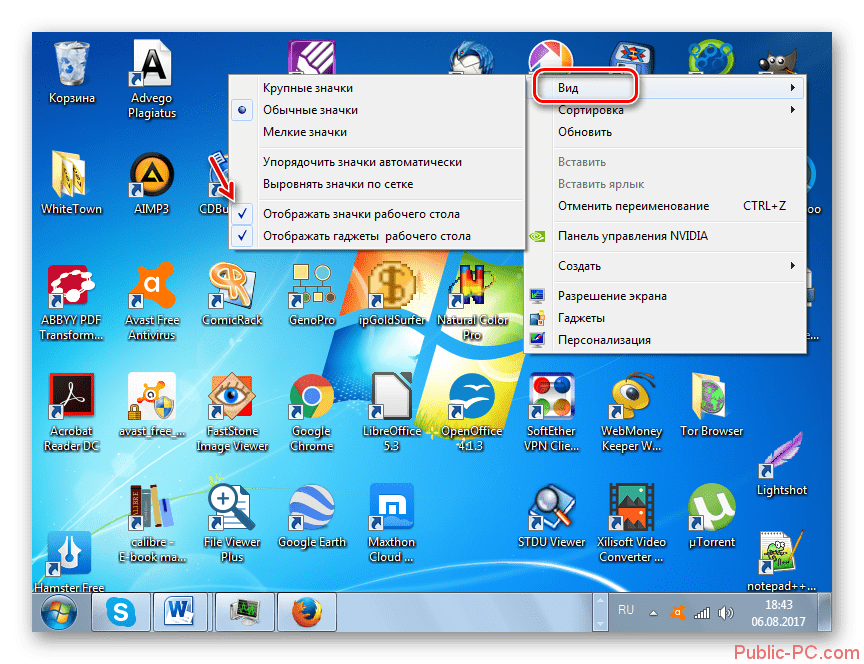This screenshot has height=664, width=864.
Task: Open Word from the taskbar
Action: pos(180,612)
